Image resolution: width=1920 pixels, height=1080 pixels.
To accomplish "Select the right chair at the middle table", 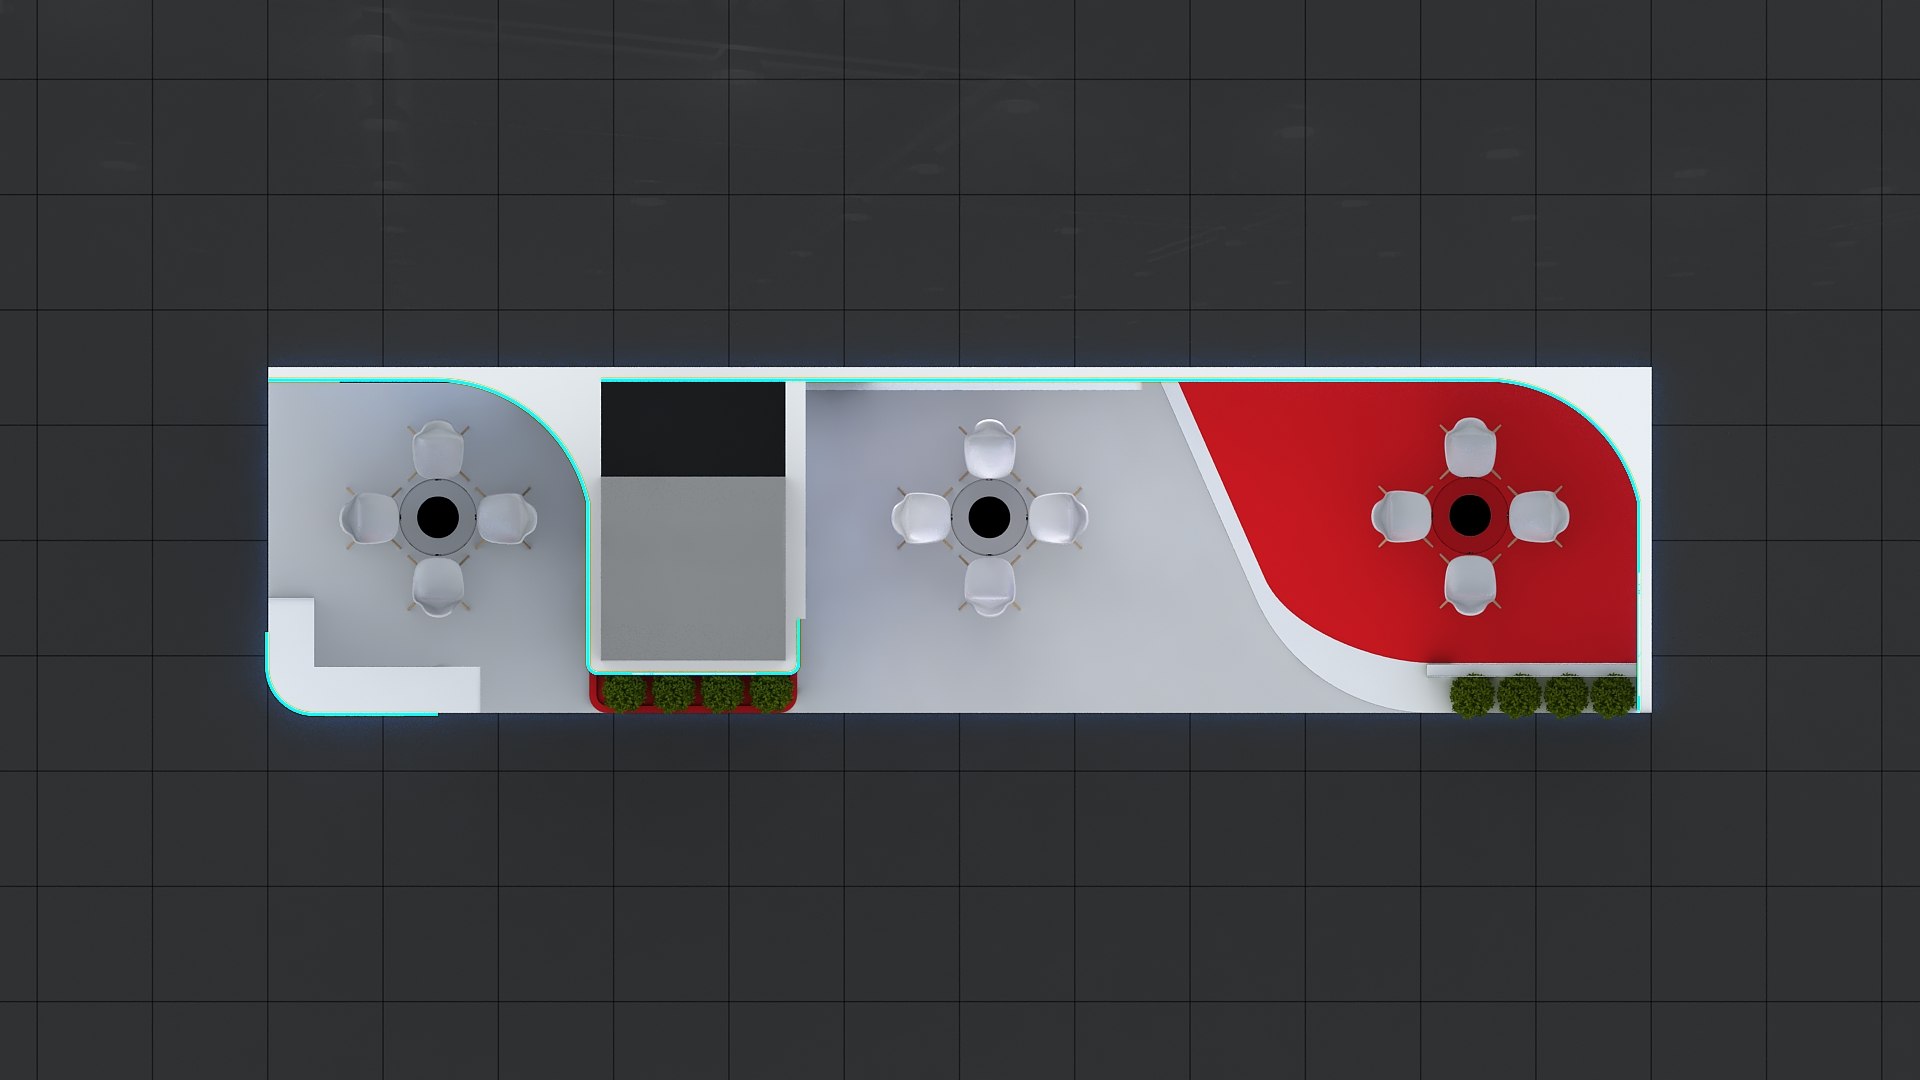I will [x=1058, y=518].
